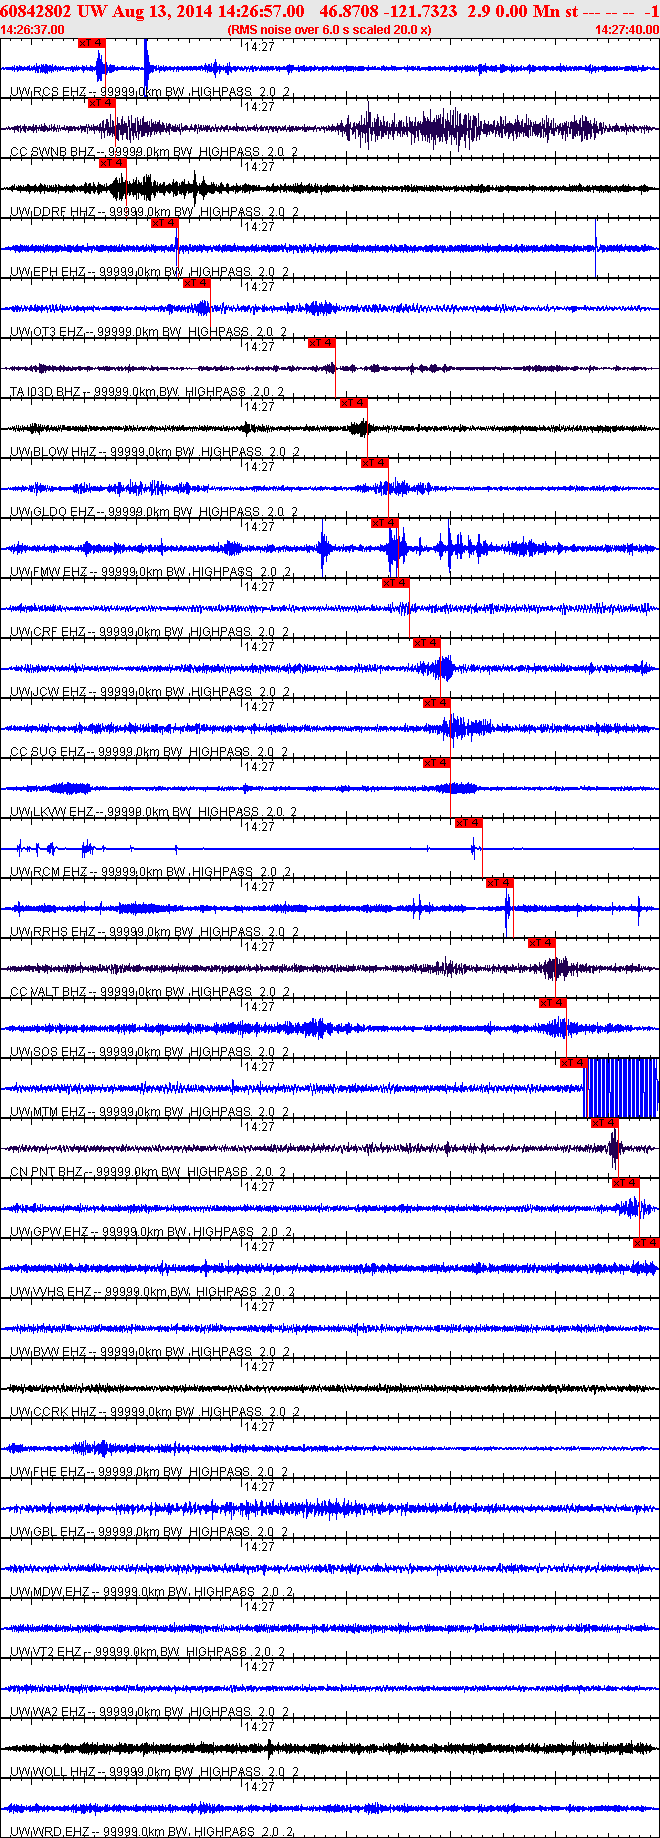Click the red pick marker on the FMW EHZ trace
The height and width of the screenshot is (1838, 660).
pyautogui.click(x=385, y=523)
